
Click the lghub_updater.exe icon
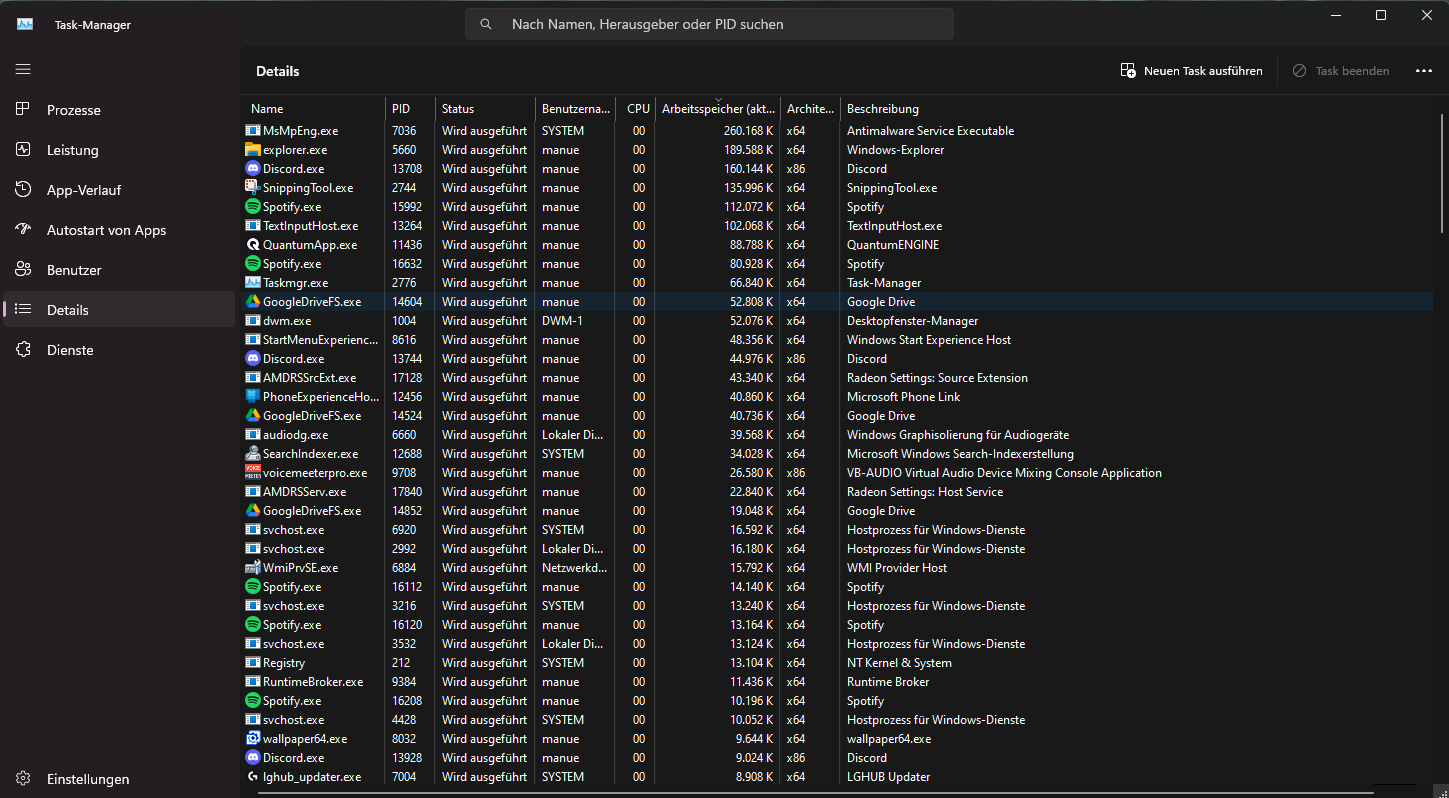pos(253,777)
